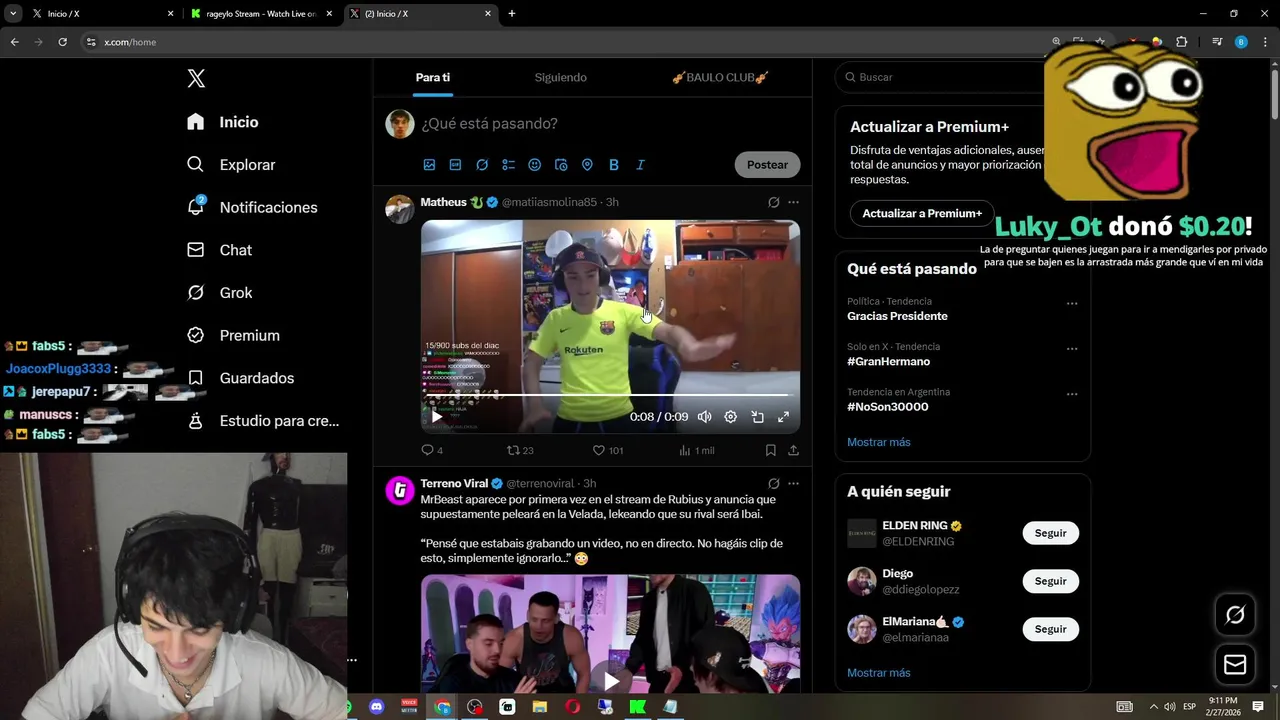Viewport: 1280px width, 720px height.
Task: Add a poll to the new post
Action: [508, 165]
